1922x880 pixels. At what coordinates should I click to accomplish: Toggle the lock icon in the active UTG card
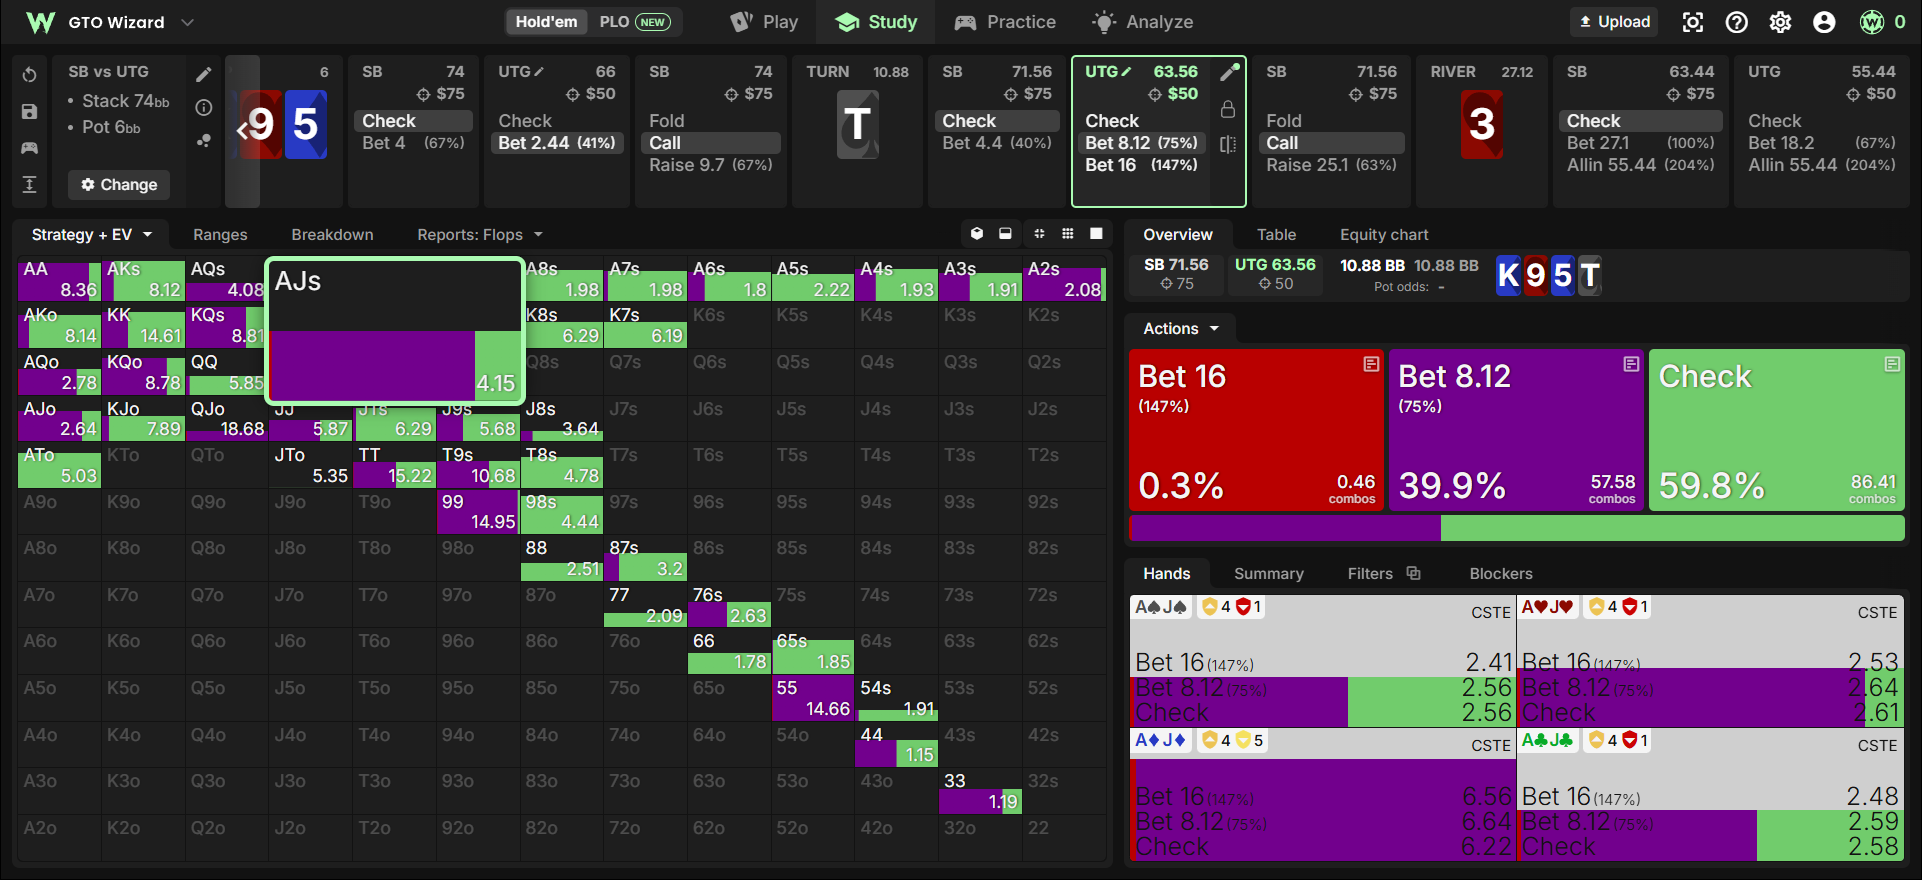[x=1228, y=109]
